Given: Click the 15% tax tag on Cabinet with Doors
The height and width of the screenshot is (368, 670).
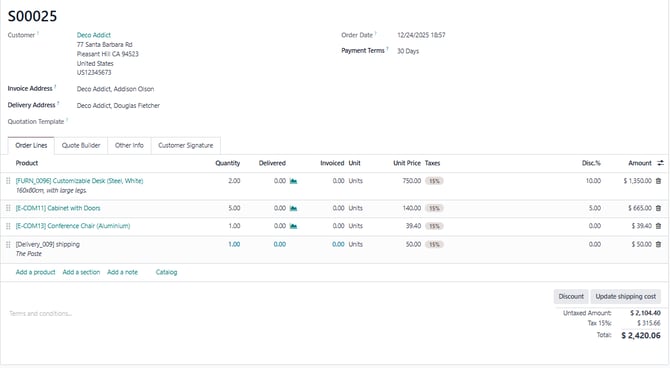Looking at the screenshot, I should (x=434, y=208).
